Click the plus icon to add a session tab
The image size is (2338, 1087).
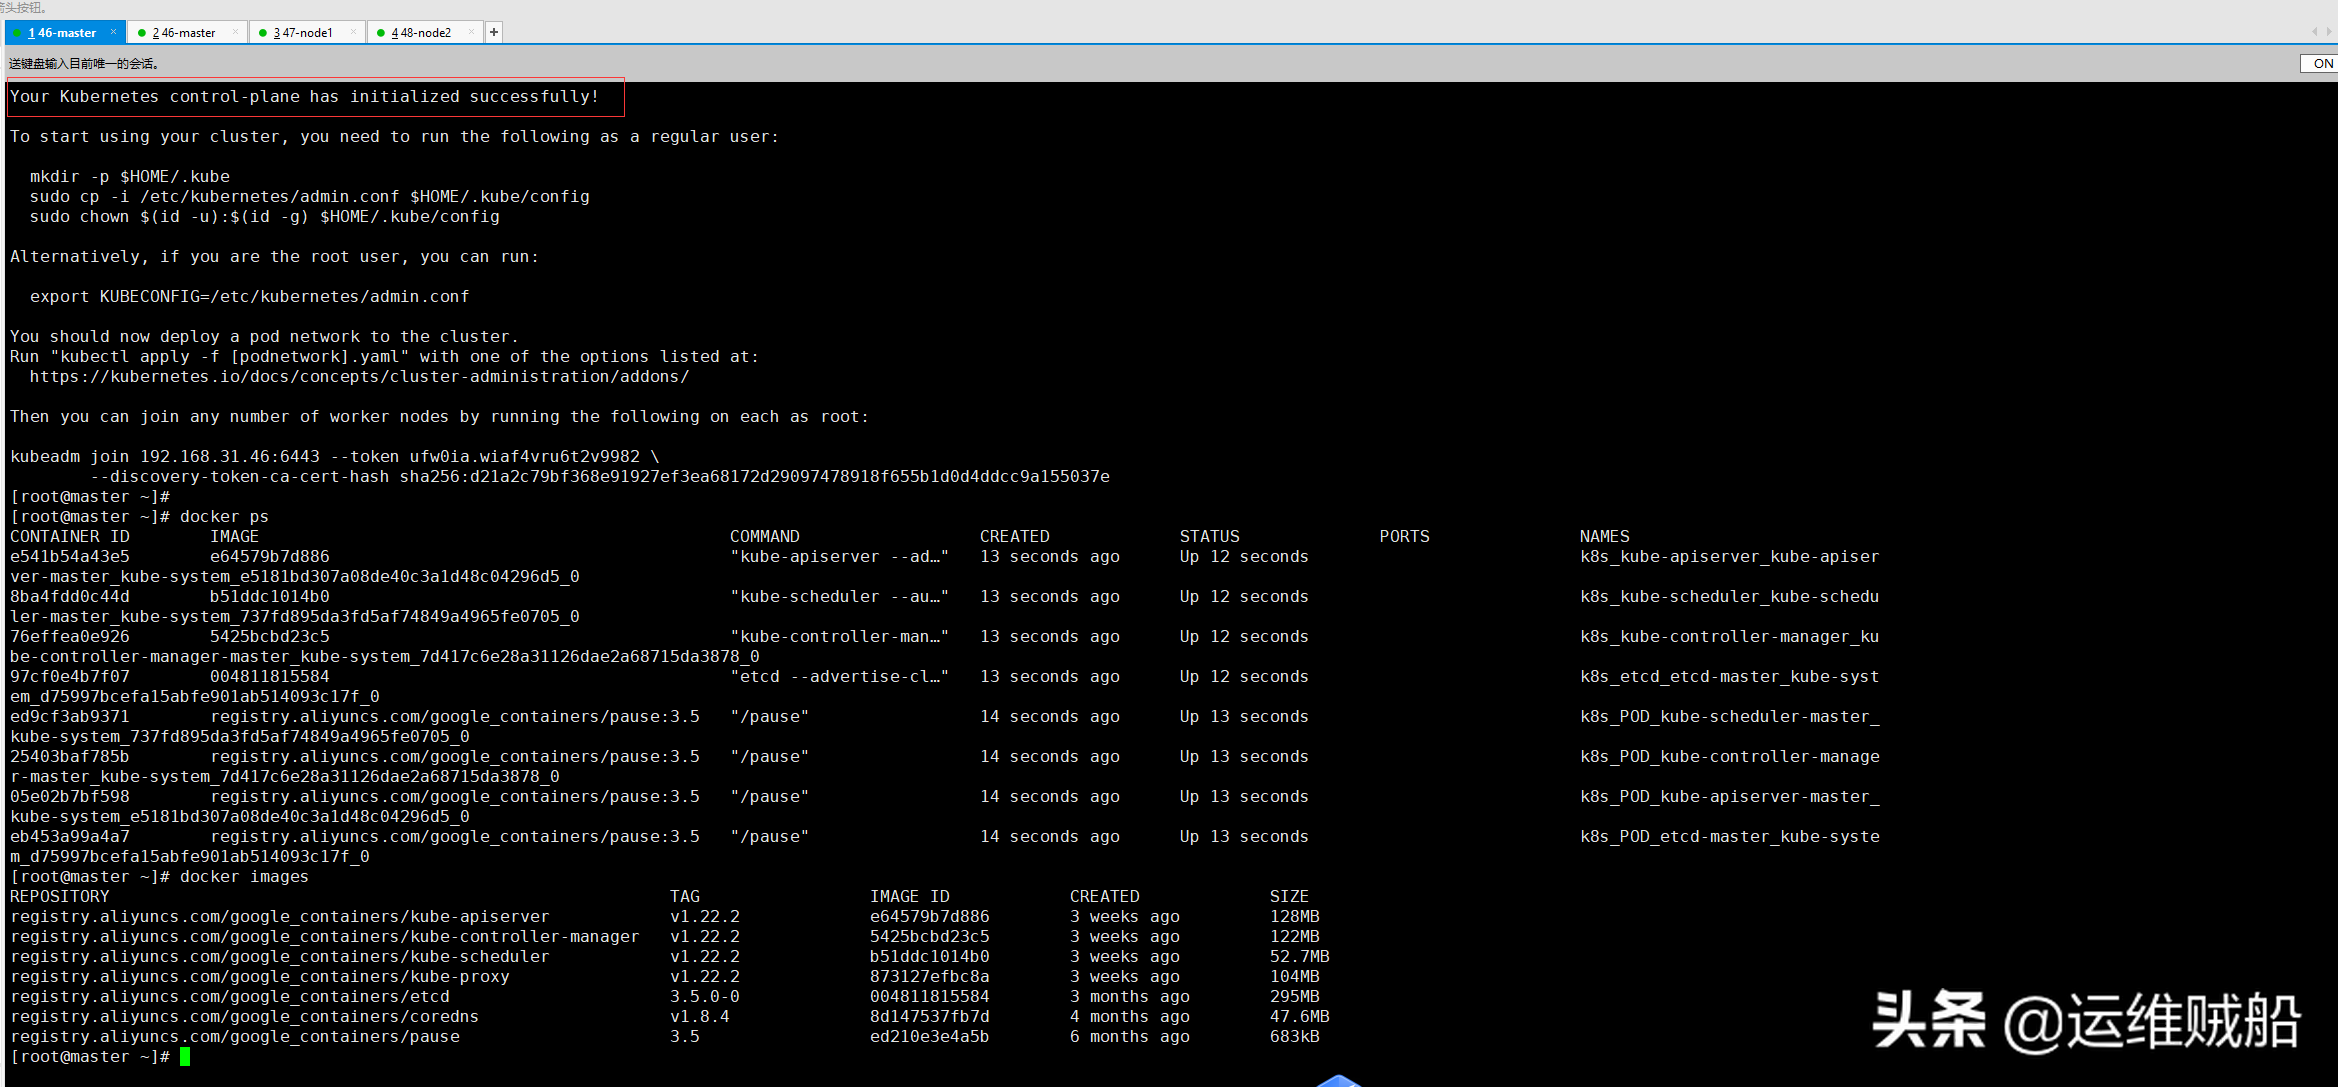click(494, 32)
